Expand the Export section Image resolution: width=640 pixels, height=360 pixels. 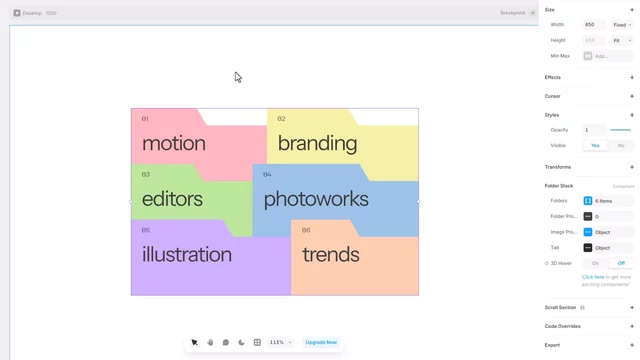[x=632, y=345]
